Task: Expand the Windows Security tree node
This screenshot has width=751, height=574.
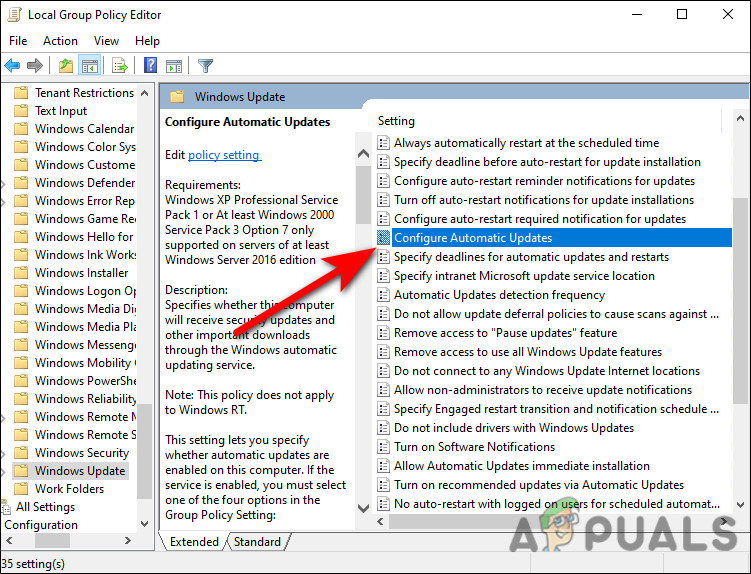Action: (3, 454)
